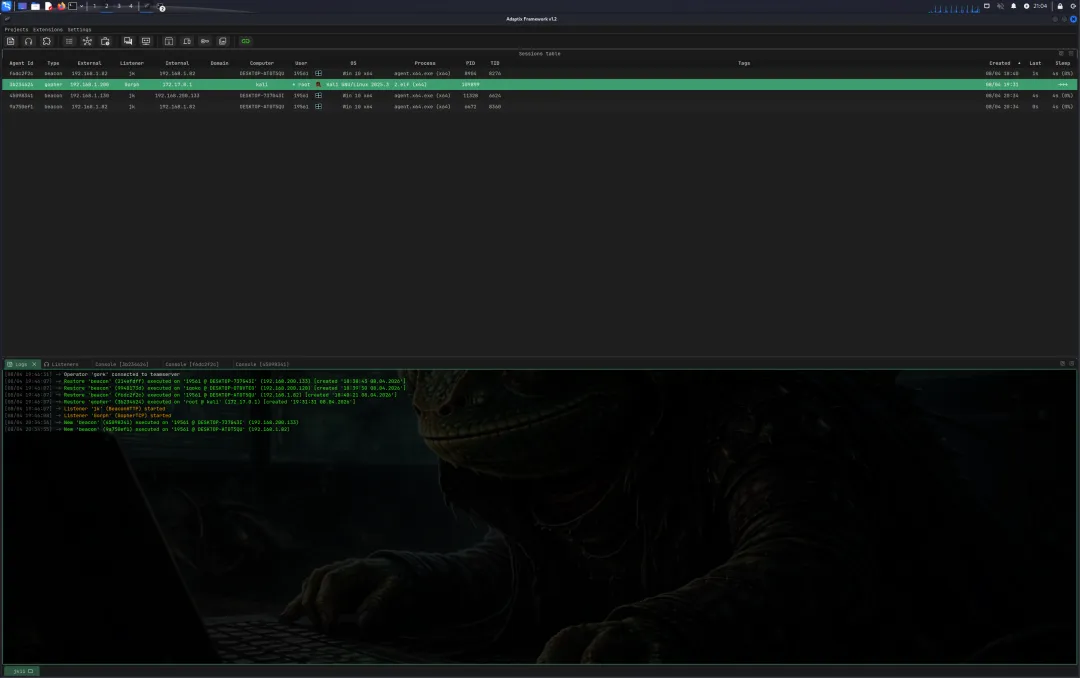Switch to the Listeners tab
The image size is (1080, 678).
pos(61,364)
